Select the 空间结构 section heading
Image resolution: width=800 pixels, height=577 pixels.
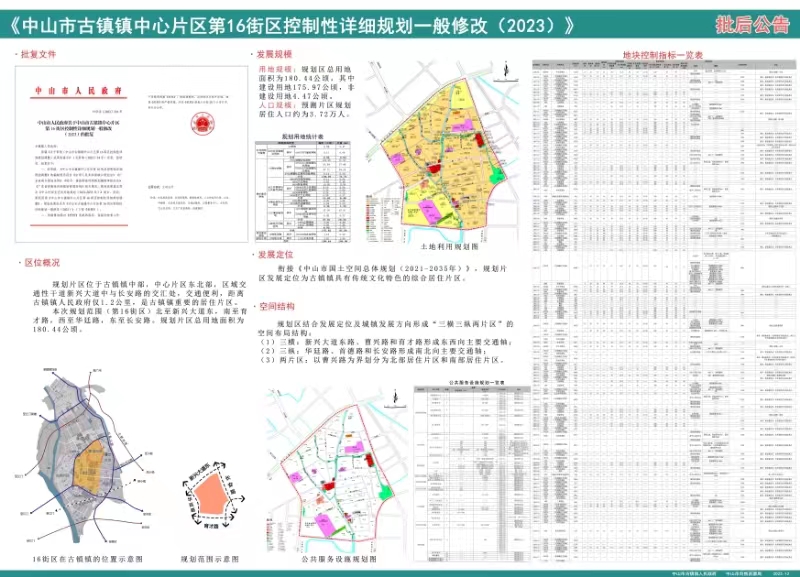(277, 306)
